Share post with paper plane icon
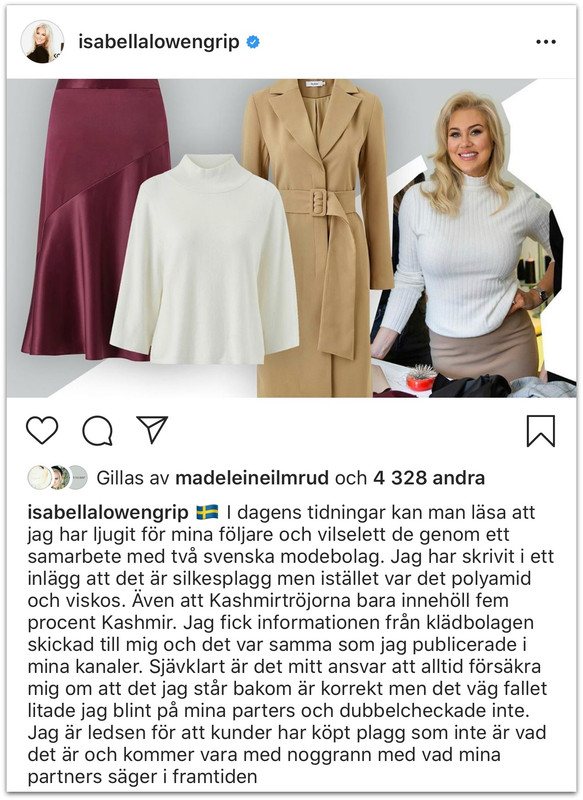The image size is (583, 800). click(152, 430)
